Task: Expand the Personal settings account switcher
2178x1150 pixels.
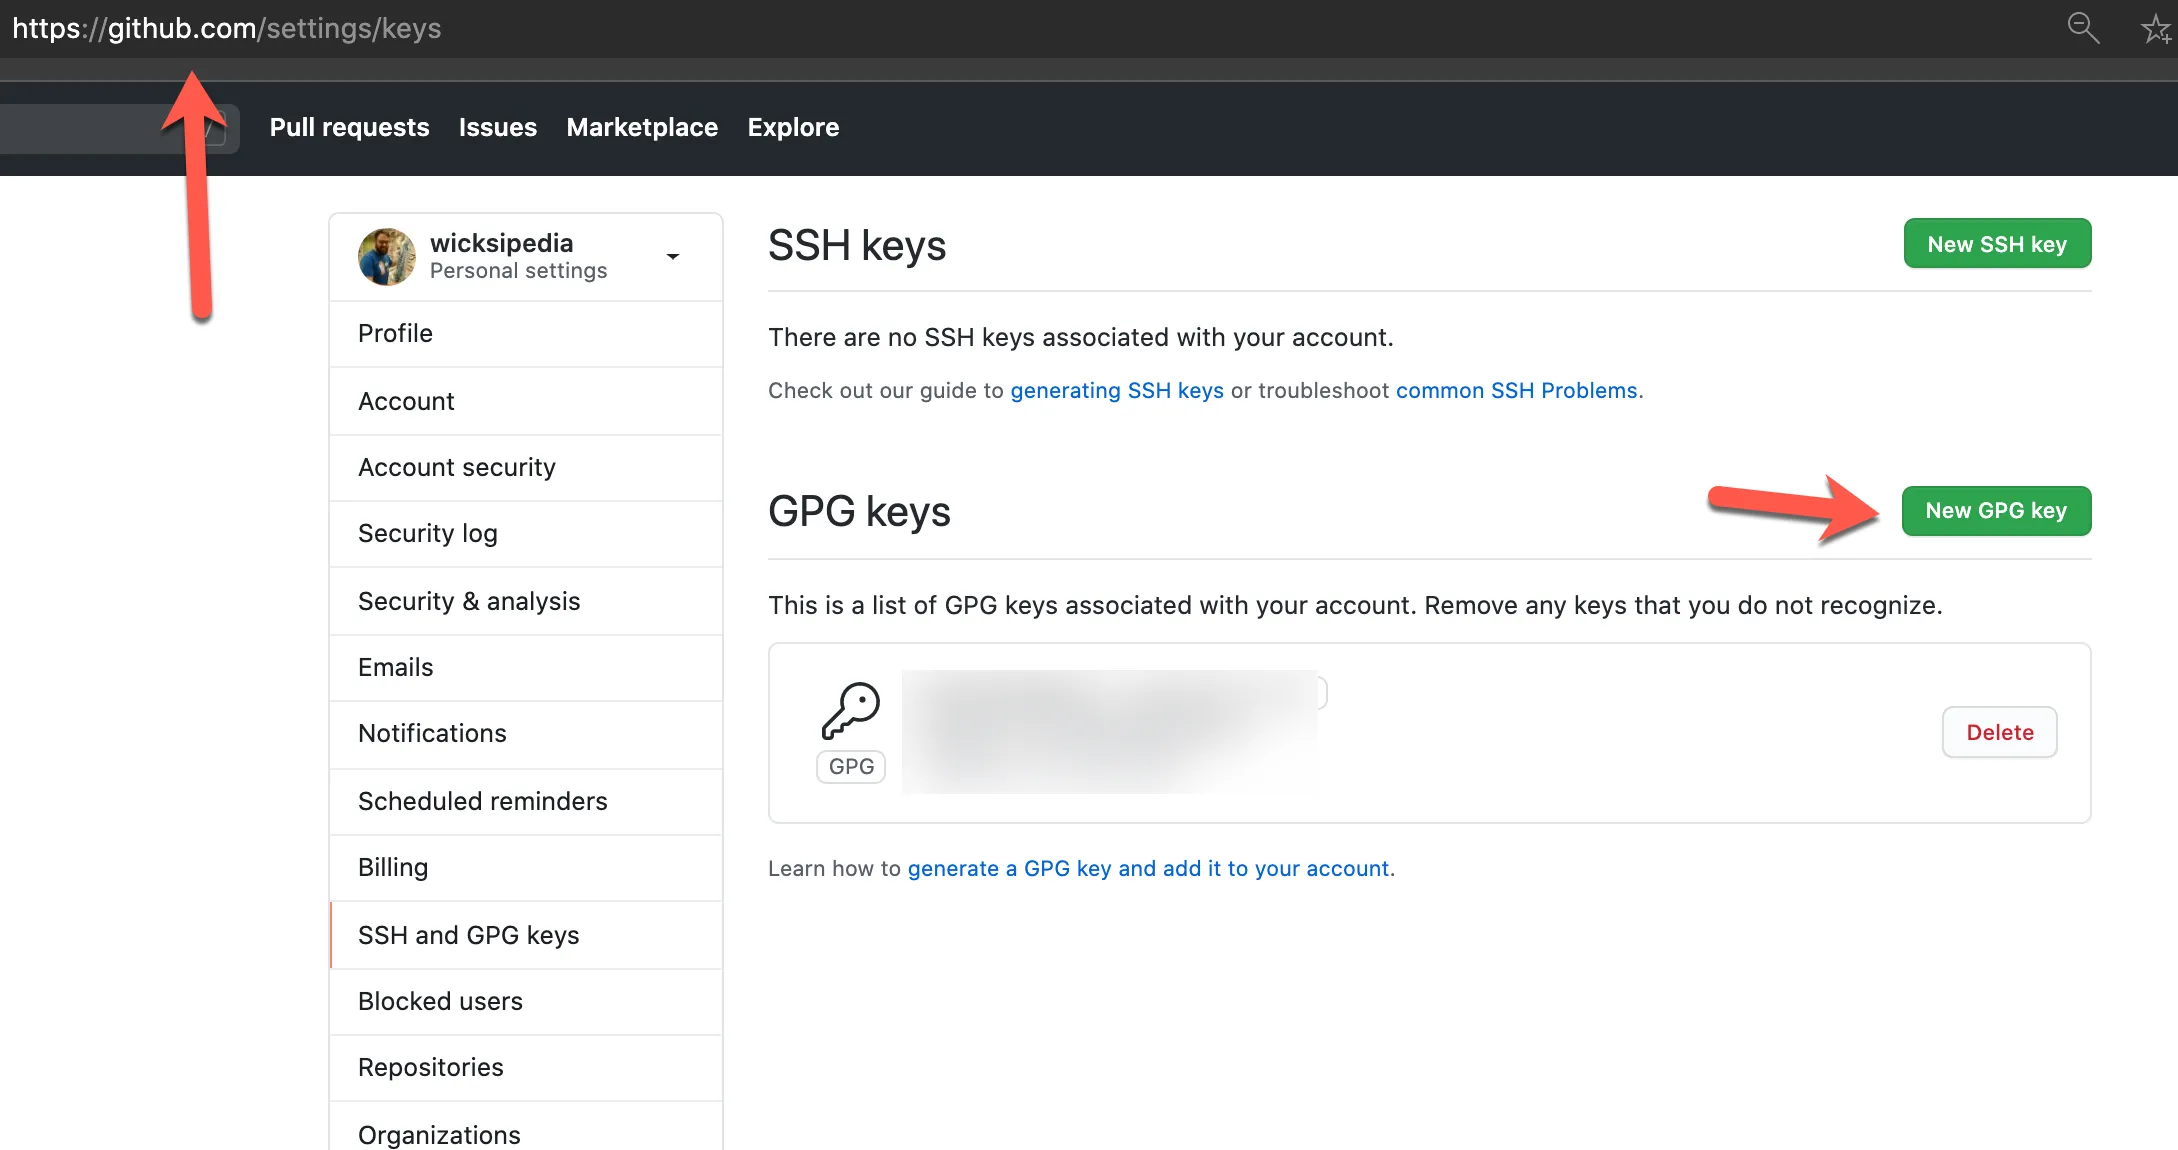Action: (x=673, y=257)
